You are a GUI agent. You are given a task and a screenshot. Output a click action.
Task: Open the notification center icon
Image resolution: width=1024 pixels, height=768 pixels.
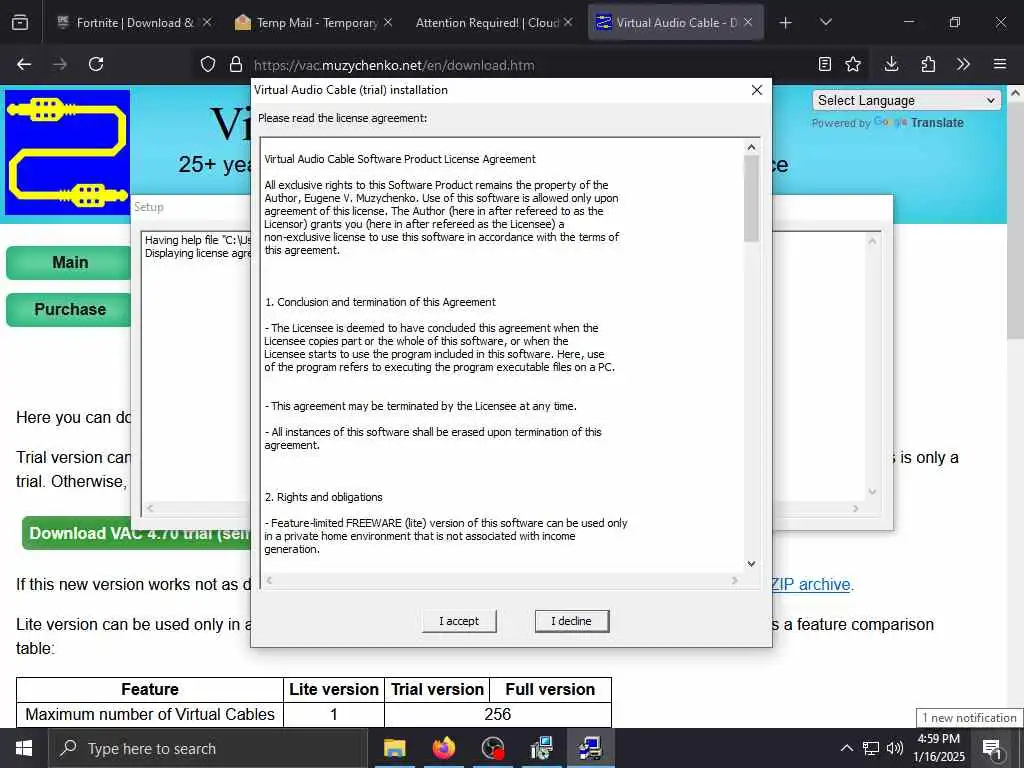click(x=992, y=748)
